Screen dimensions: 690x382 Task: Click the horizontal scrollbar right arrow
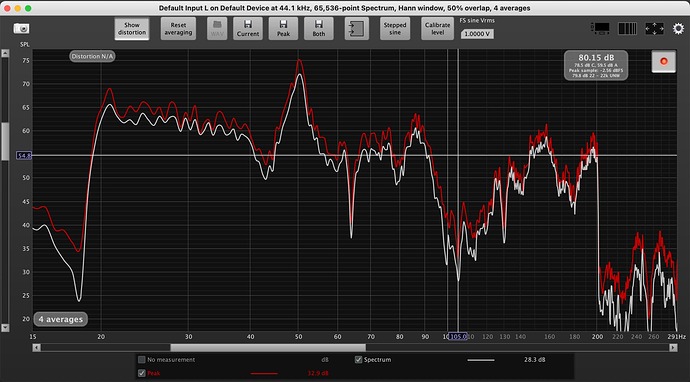tap(673, 348)
